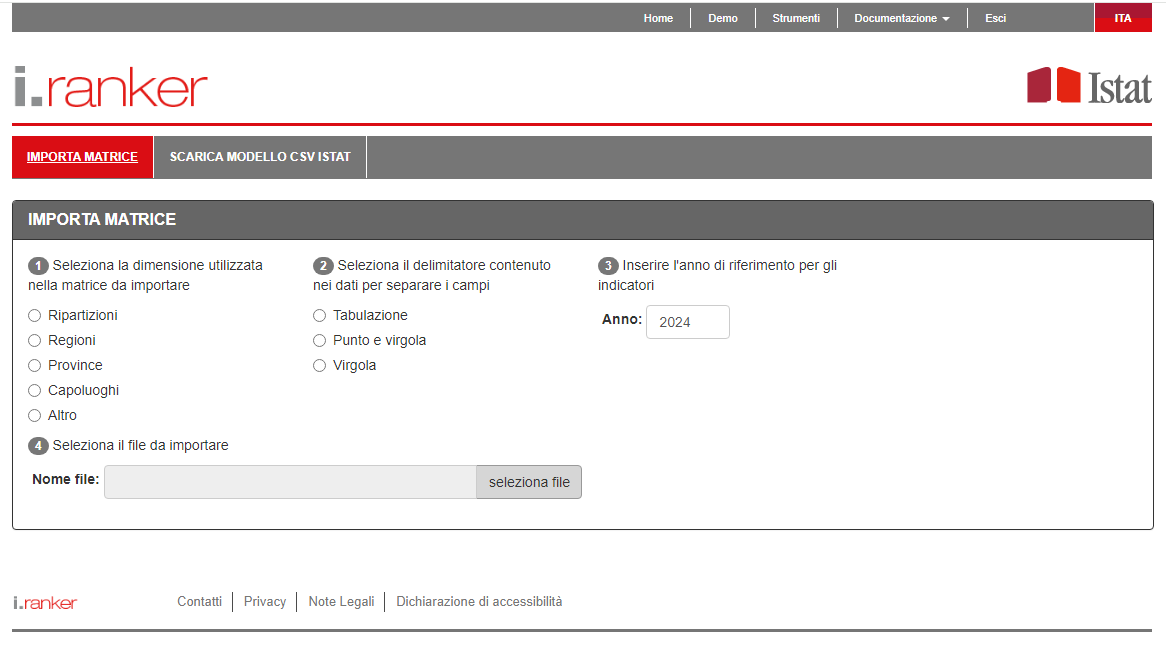Open the Demo page
The image size is (1166, 646).
click(x=723, y=18)
